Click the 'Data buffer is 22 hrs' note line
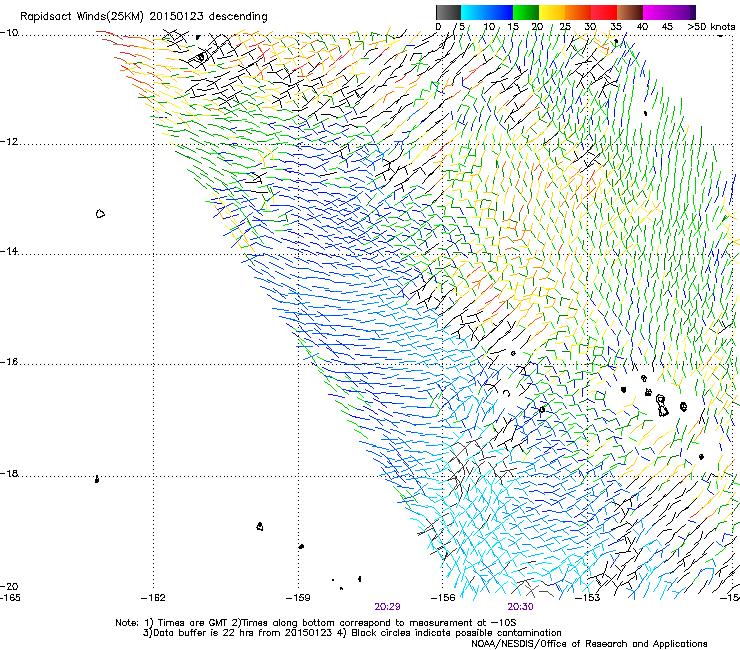This screenshot has width=740, height=650. (352, 633)
